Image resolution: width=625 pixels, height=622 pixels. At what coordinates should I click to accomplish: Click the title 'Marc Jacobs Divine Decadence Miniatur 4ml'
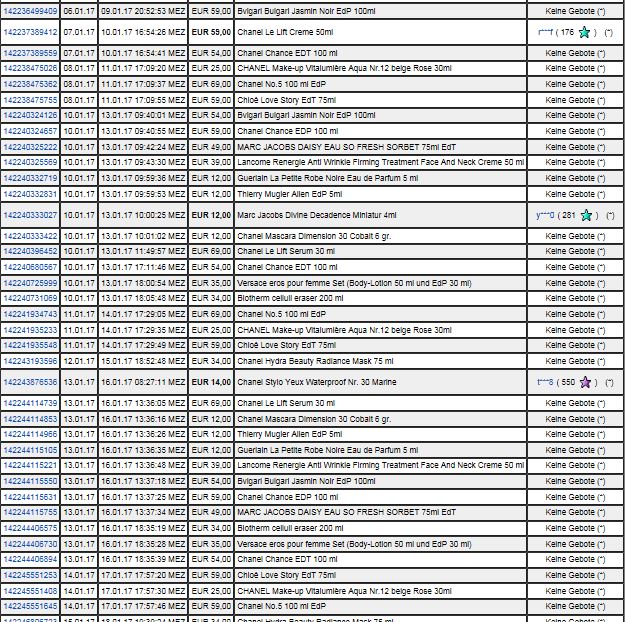(316, 215)
